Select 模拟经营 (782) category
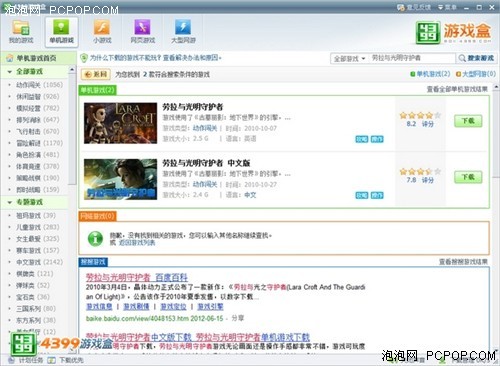This screenshot has height=366, width=500. (38, 108)
